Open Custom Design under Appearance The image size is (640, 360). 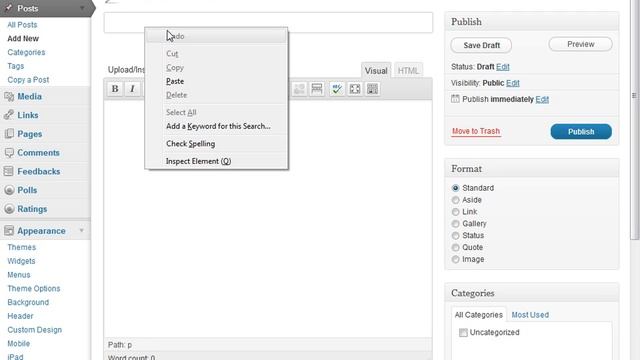pyautogui.click(x=35, y=330)
